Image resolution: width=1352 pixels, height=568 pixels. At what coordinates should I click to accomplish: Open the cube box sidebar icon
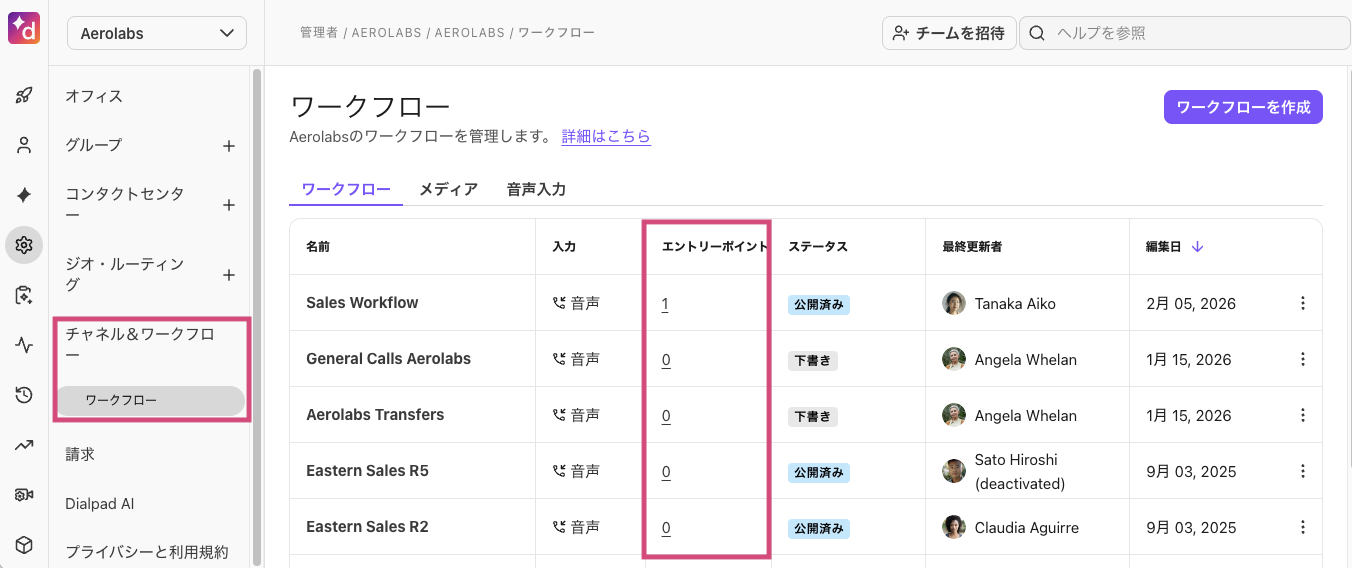click(24, 545)
